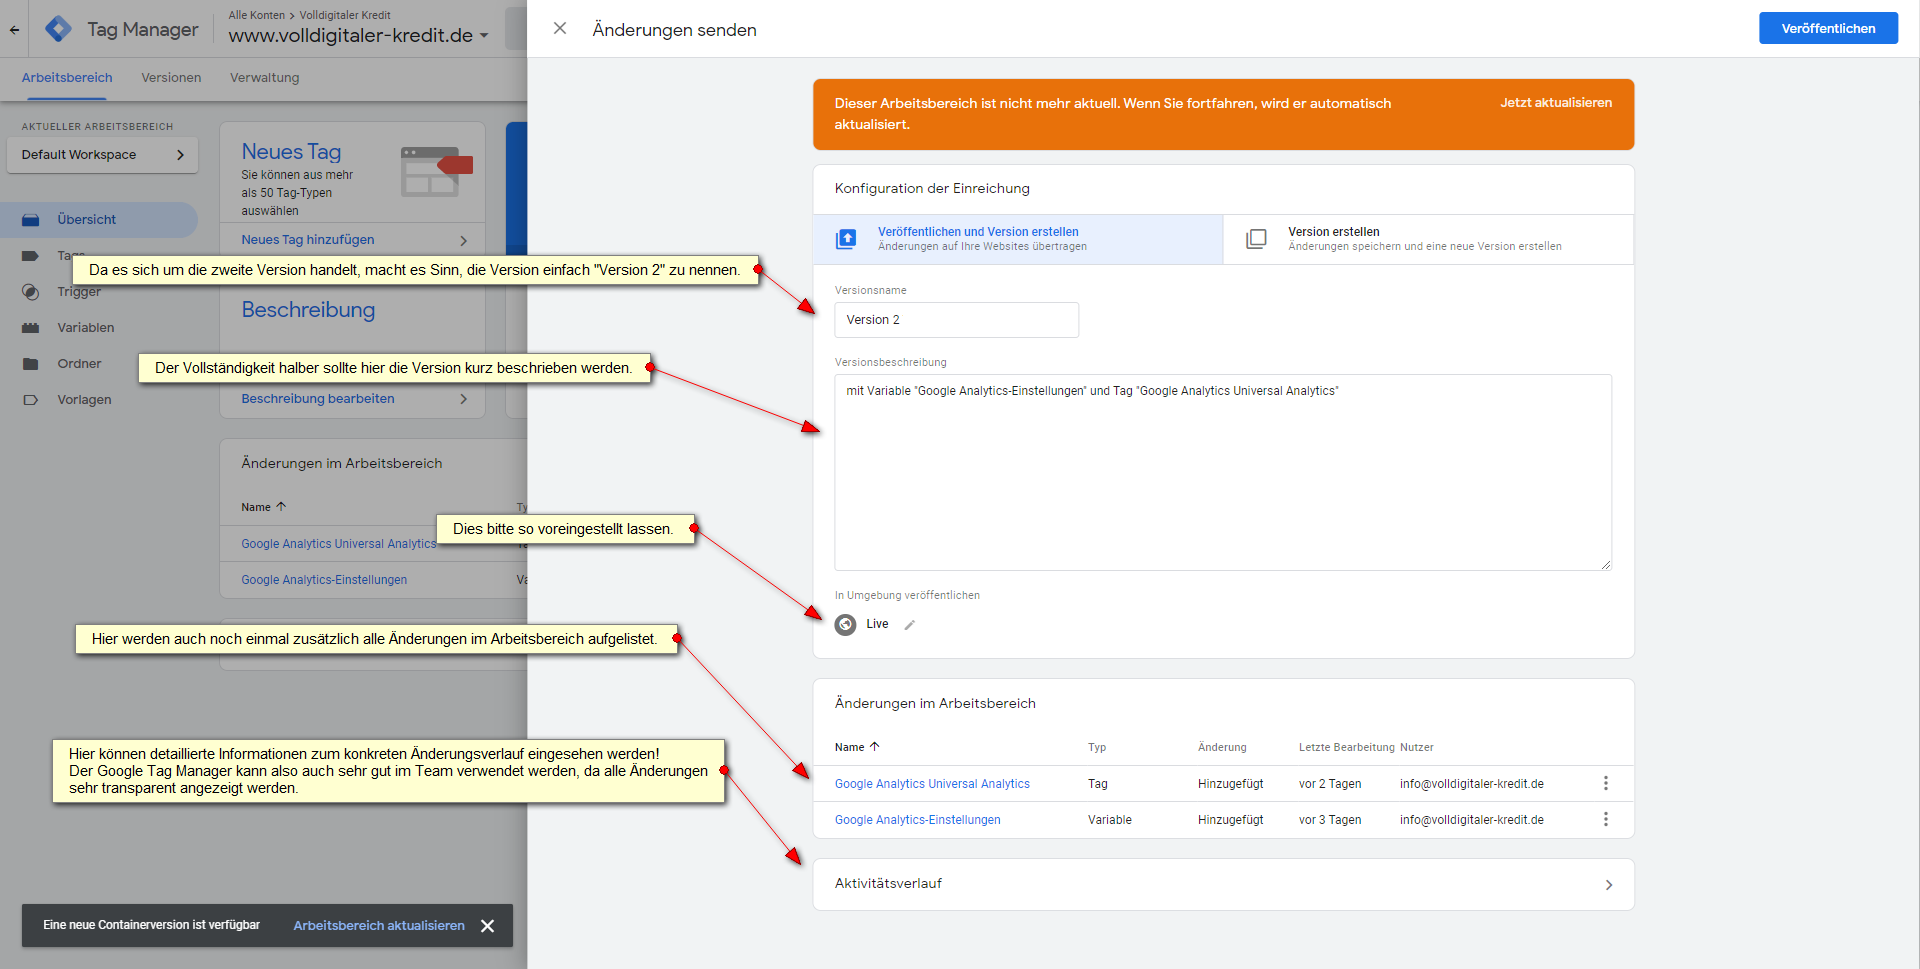Click the Live environment globe icon

(846, 625)
